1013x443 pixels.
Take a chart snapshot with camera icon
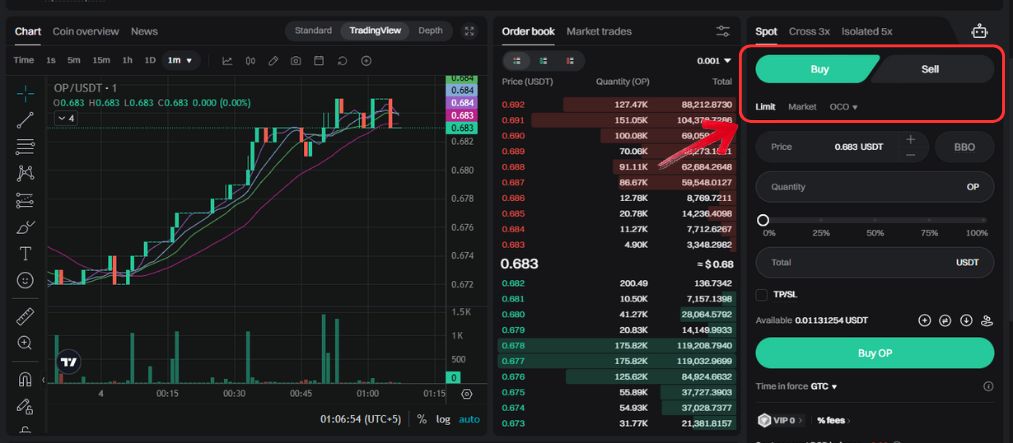pos(295,61)
